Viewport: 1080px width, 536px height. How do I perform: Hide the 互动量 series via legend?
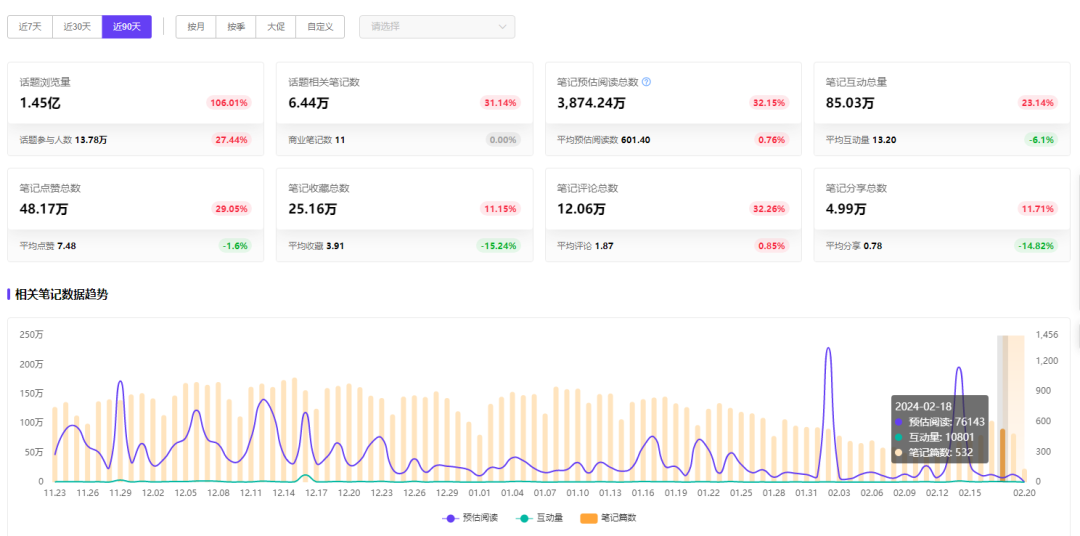coord(540,518)
